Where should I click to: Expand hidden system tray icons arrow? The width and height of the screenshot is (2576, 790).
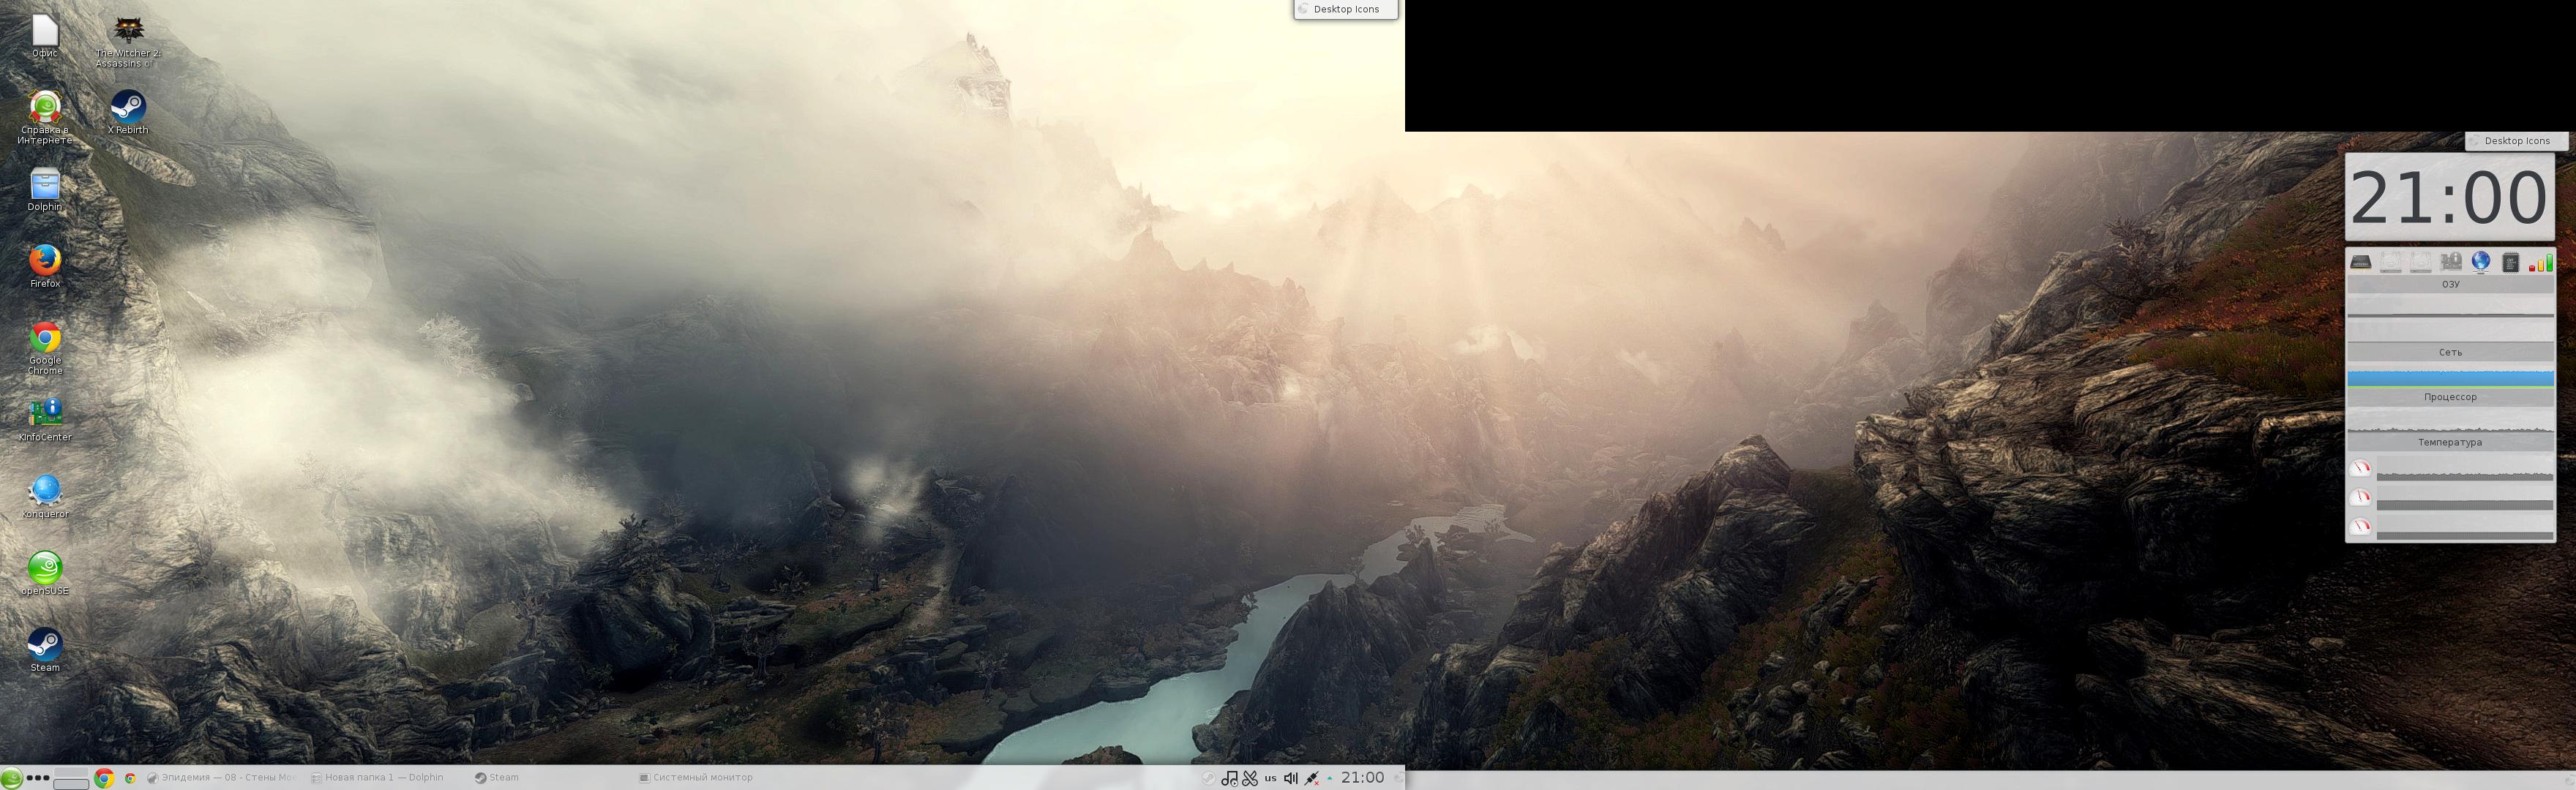click(x=1330, y=778)
